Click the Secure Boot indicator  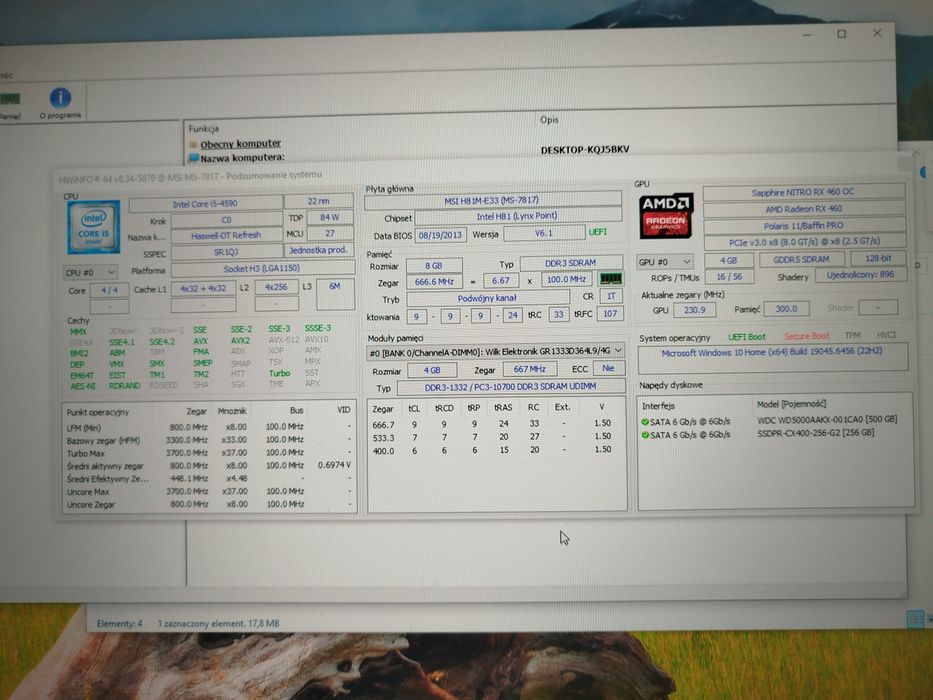[x=806, y=336]
